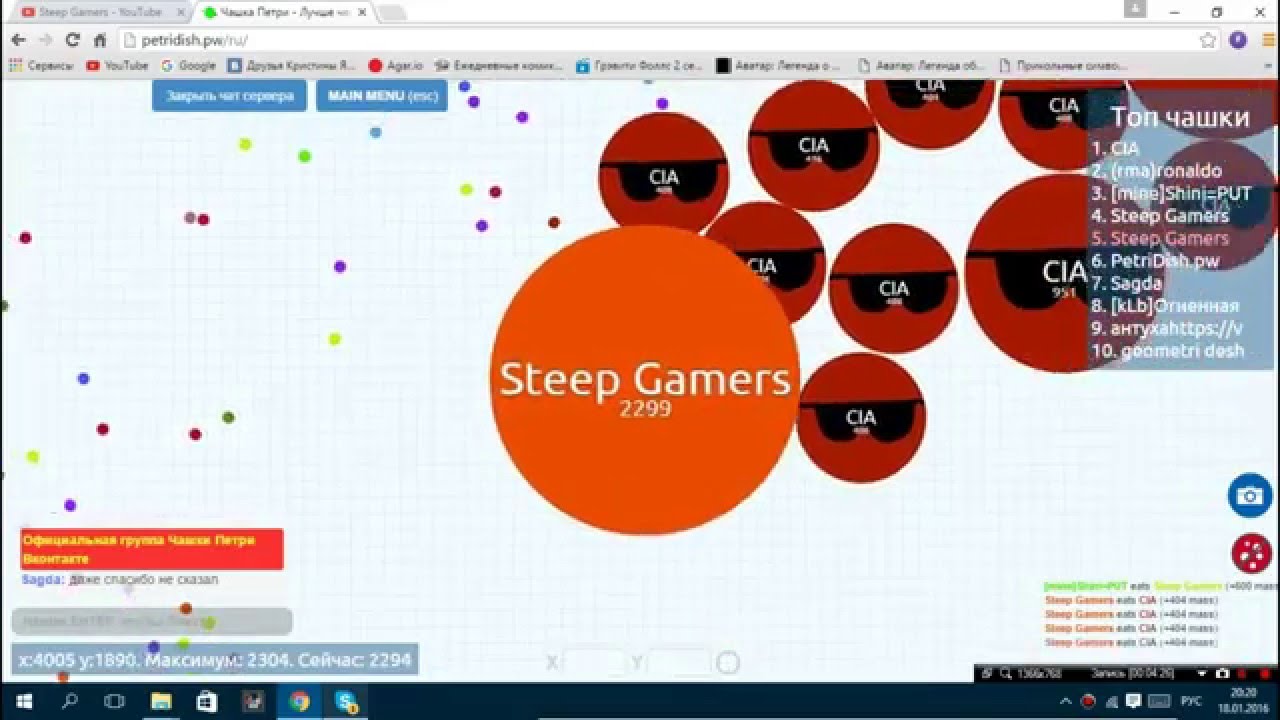The height and width of the screenshot is (720, 1280).
Task: Click leaderboard entry 1. CIA
Action: pyautogui.click(x=1115, y=148)
